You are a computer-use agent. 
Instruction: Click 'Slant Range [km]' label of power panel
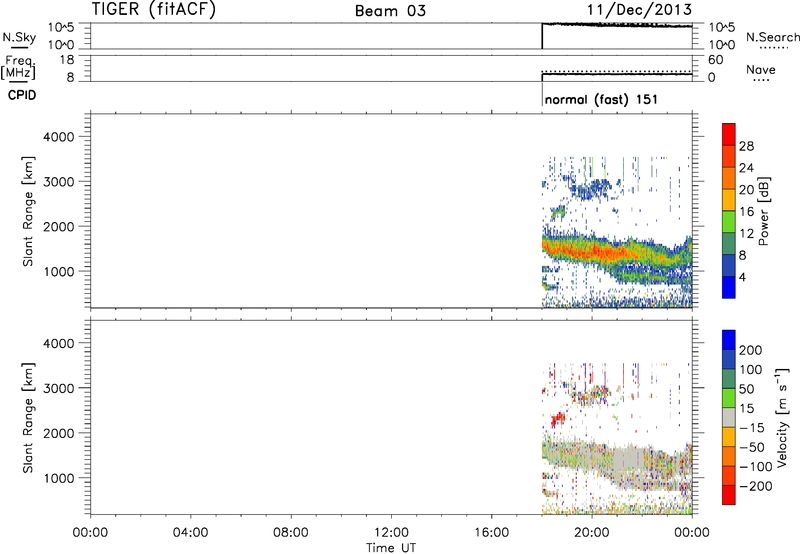[28, 211]
